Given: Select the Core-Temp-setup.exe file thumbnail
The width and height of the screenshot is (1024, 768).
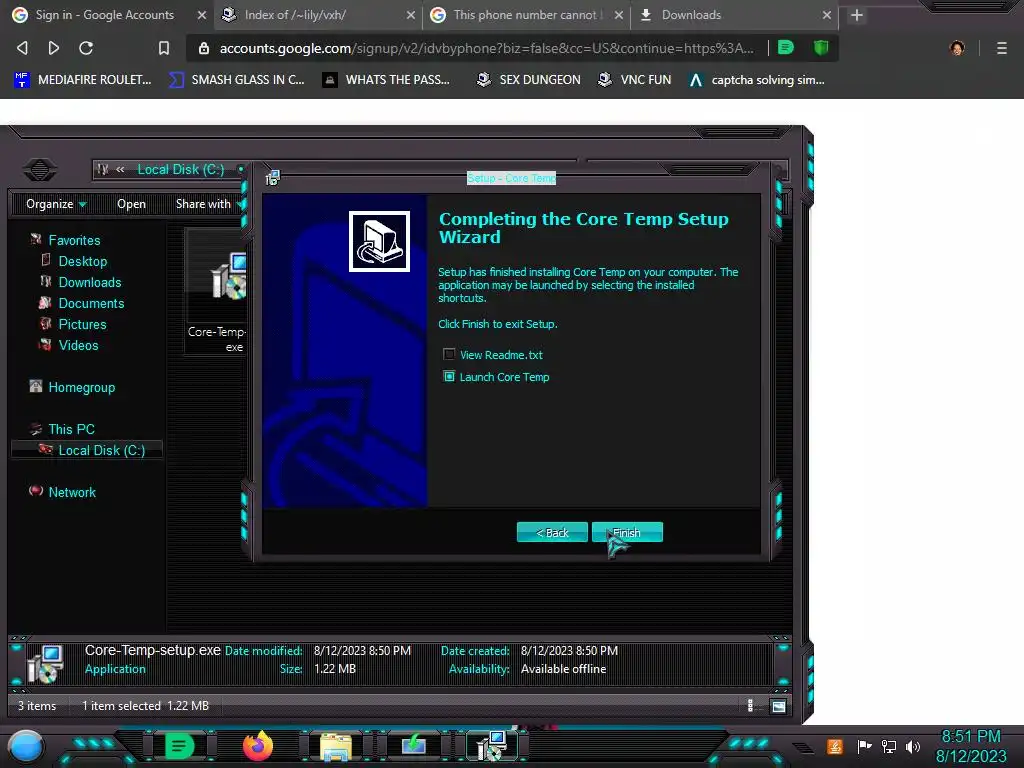Looking at the screenshot, I should [216, 291].
